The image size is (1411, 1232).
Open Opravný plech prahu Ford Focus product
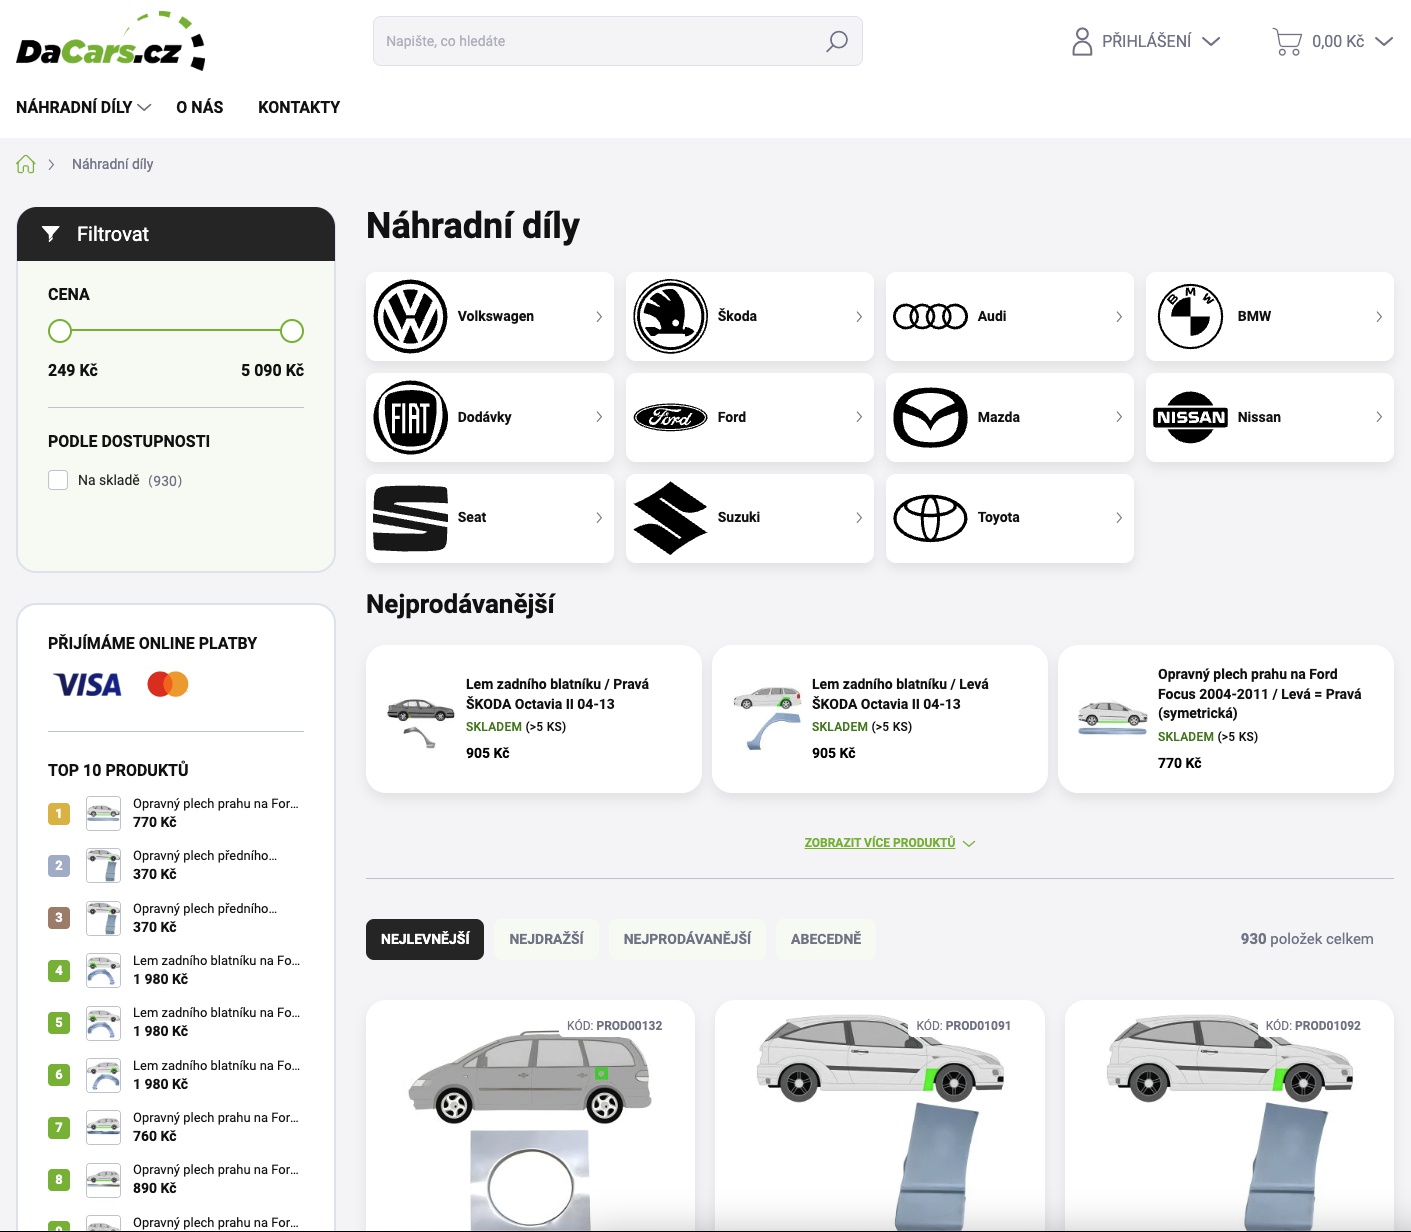click(x=1226, y=719)
